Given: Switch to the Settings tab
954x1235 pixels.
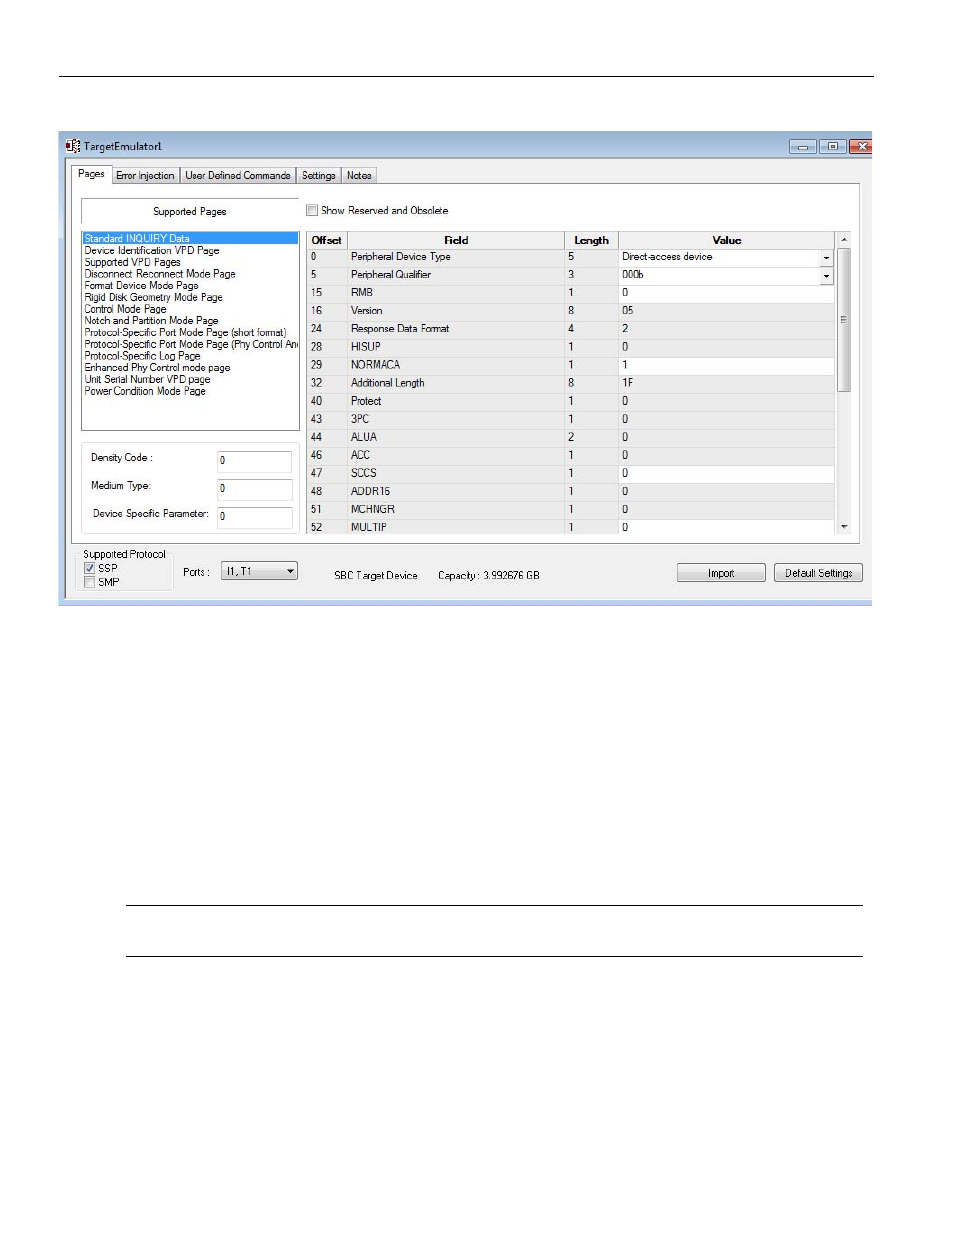Looking at the screenshot, I should click(319, 176).
